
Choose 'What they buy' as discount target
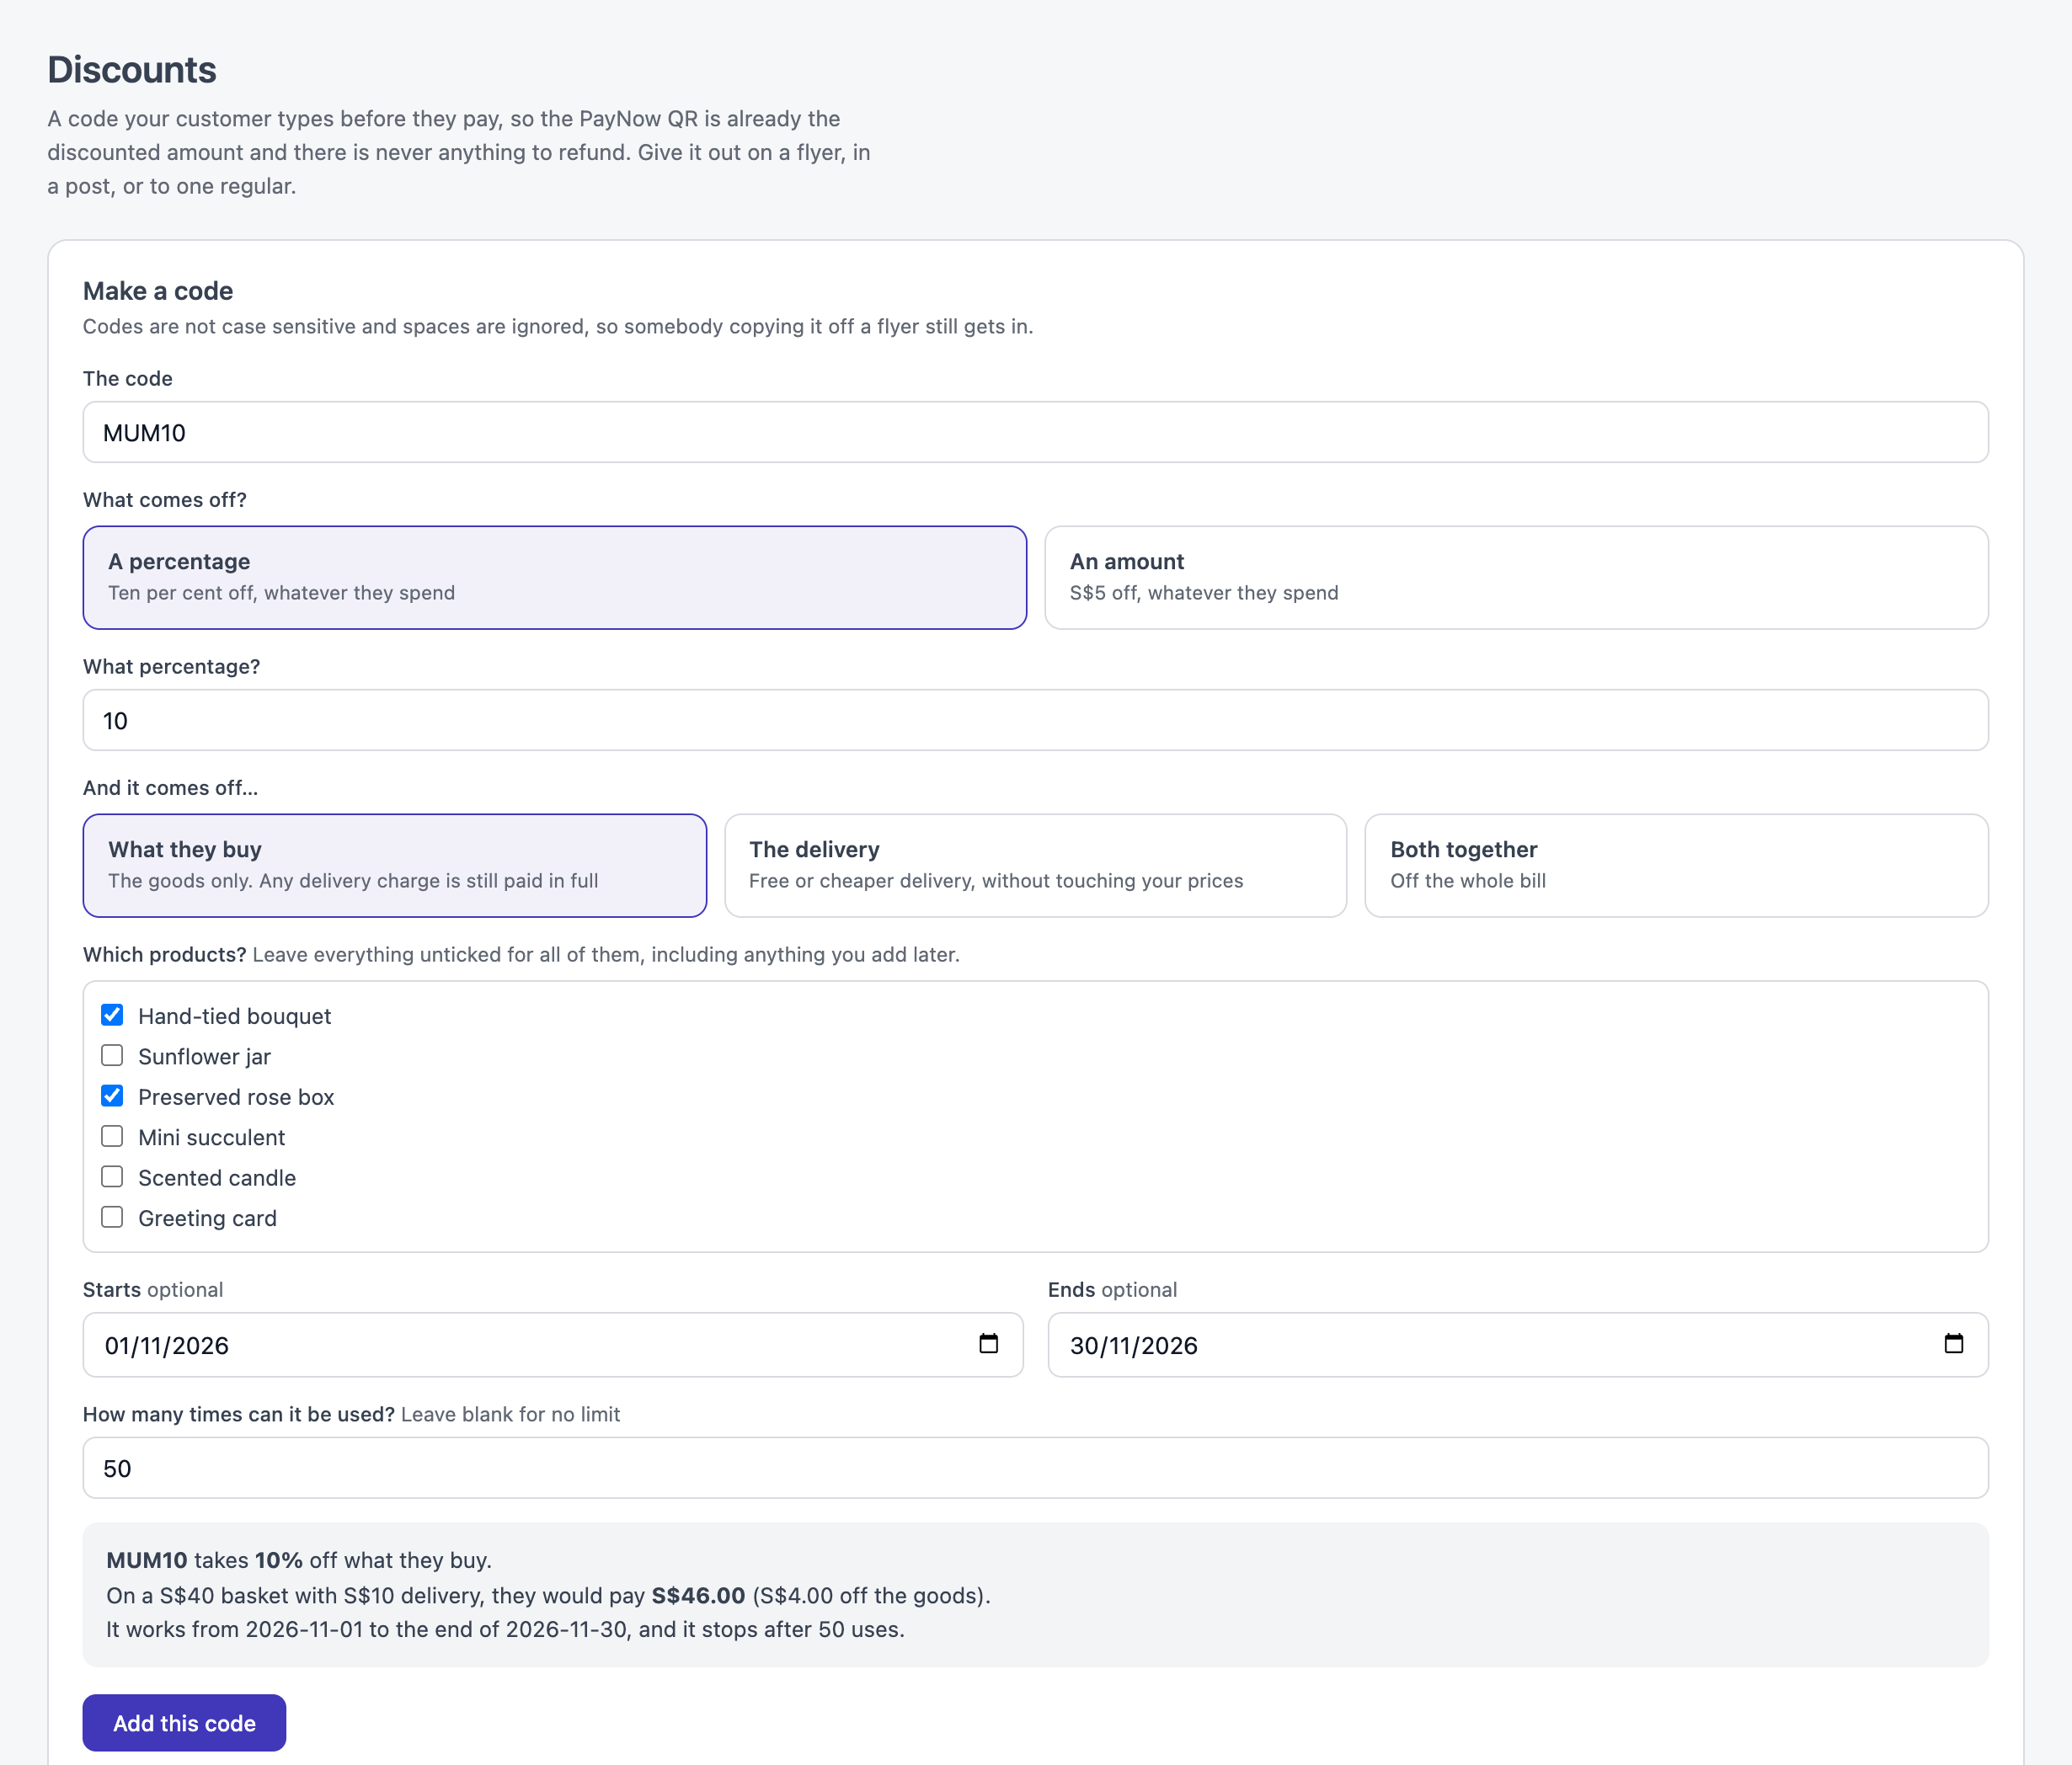395,865
